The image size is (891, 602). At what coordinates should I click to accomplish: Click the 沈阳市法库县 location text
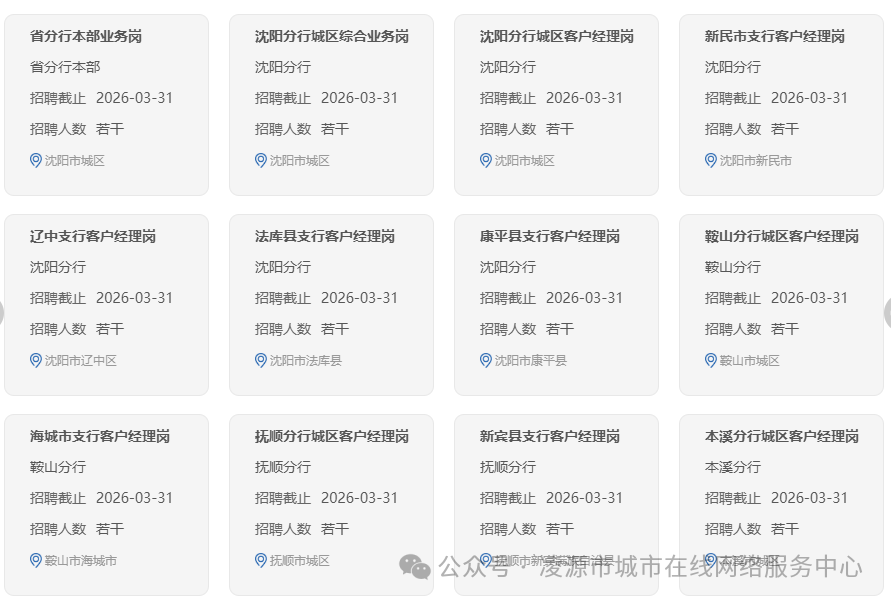point(306,360)
